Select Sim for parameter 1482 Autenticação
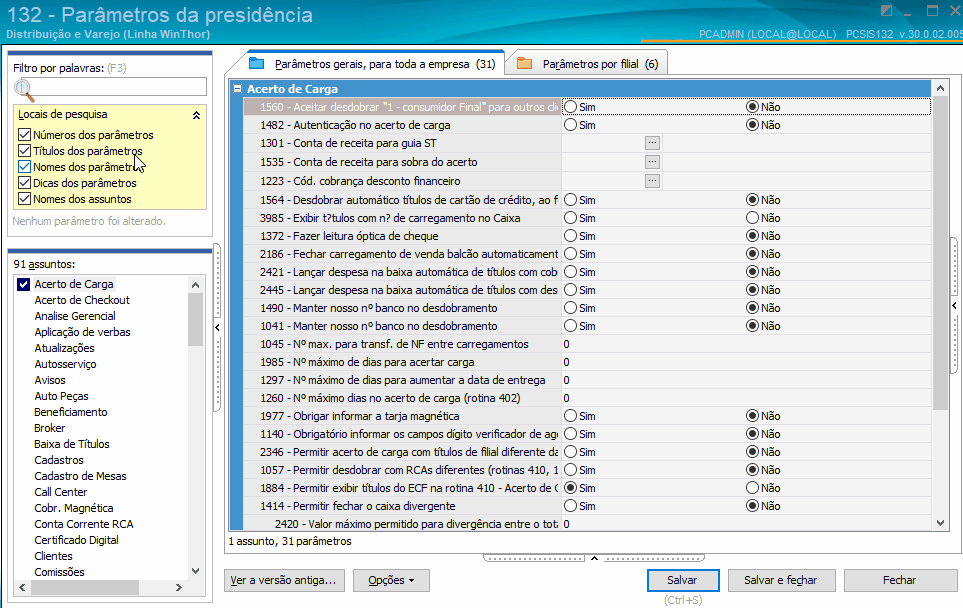This screenshot has height=608, width=963. (570, 126)
